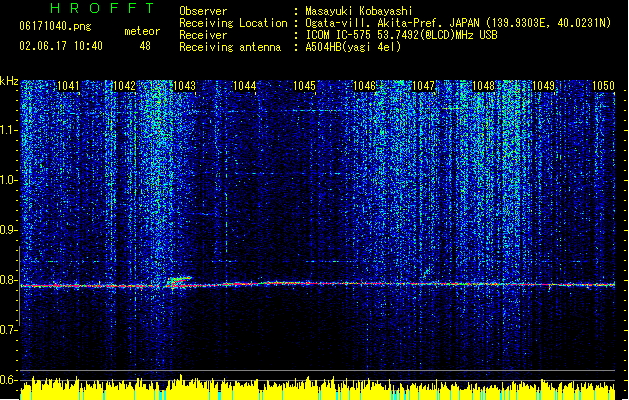
Task: Click the 1043 time marker
Action: [184, 86]
